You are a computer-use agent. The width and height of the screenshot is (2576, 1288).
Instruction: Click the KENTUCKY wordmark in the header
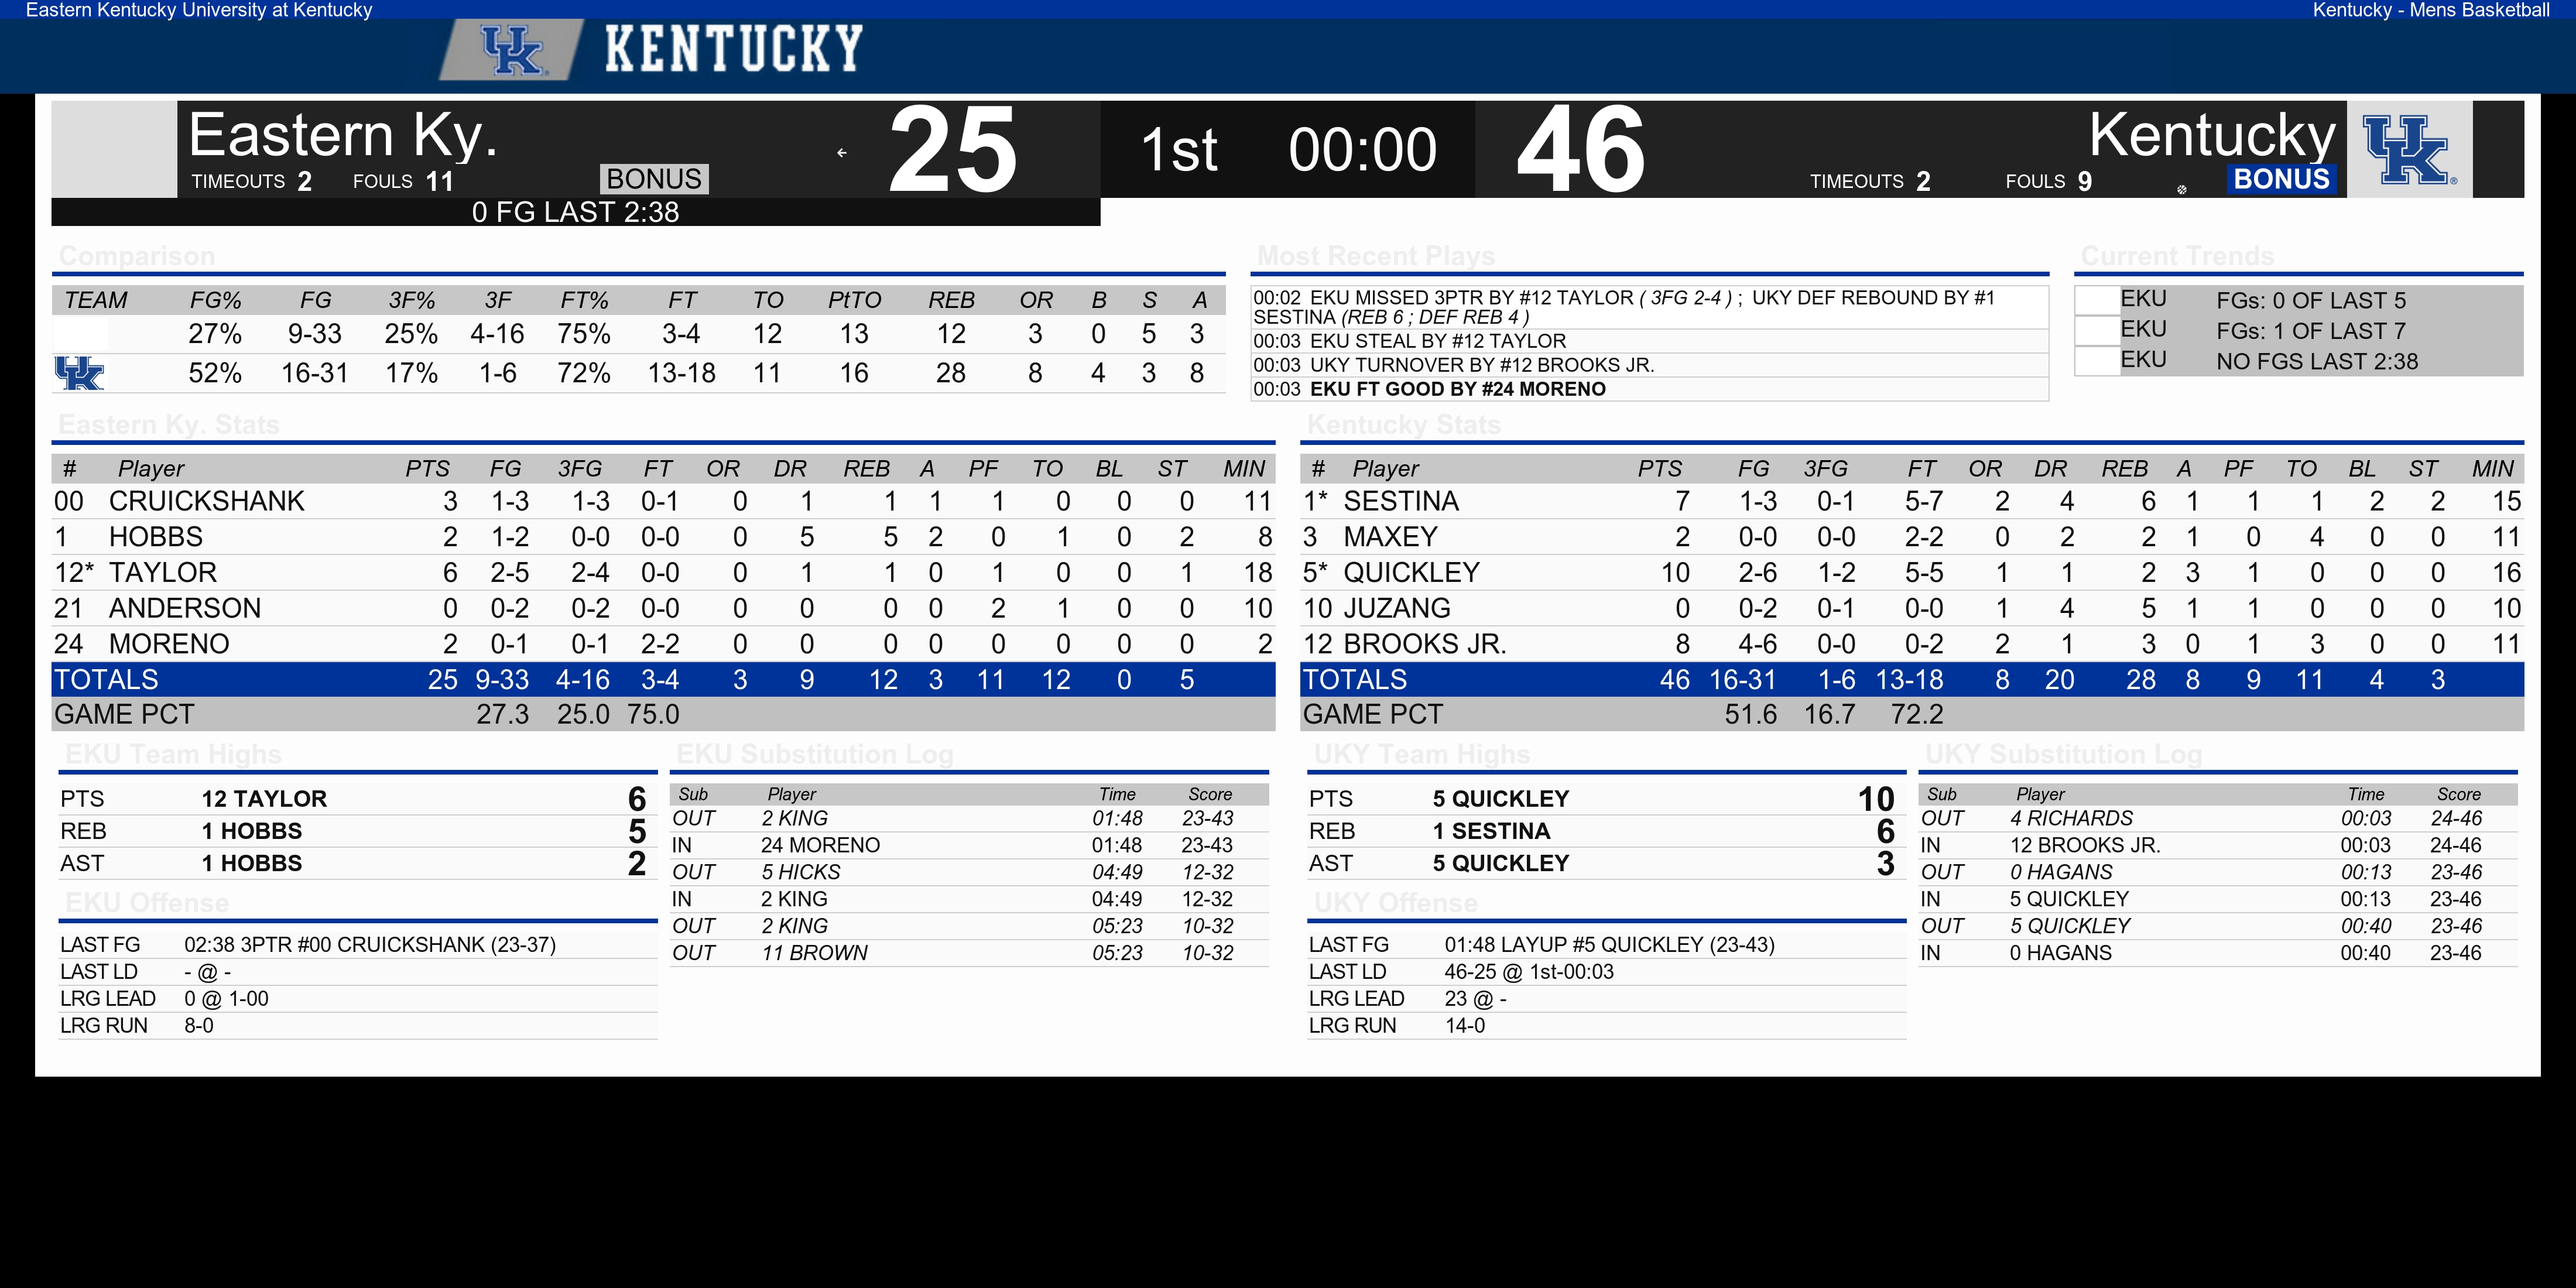point(733,49)
